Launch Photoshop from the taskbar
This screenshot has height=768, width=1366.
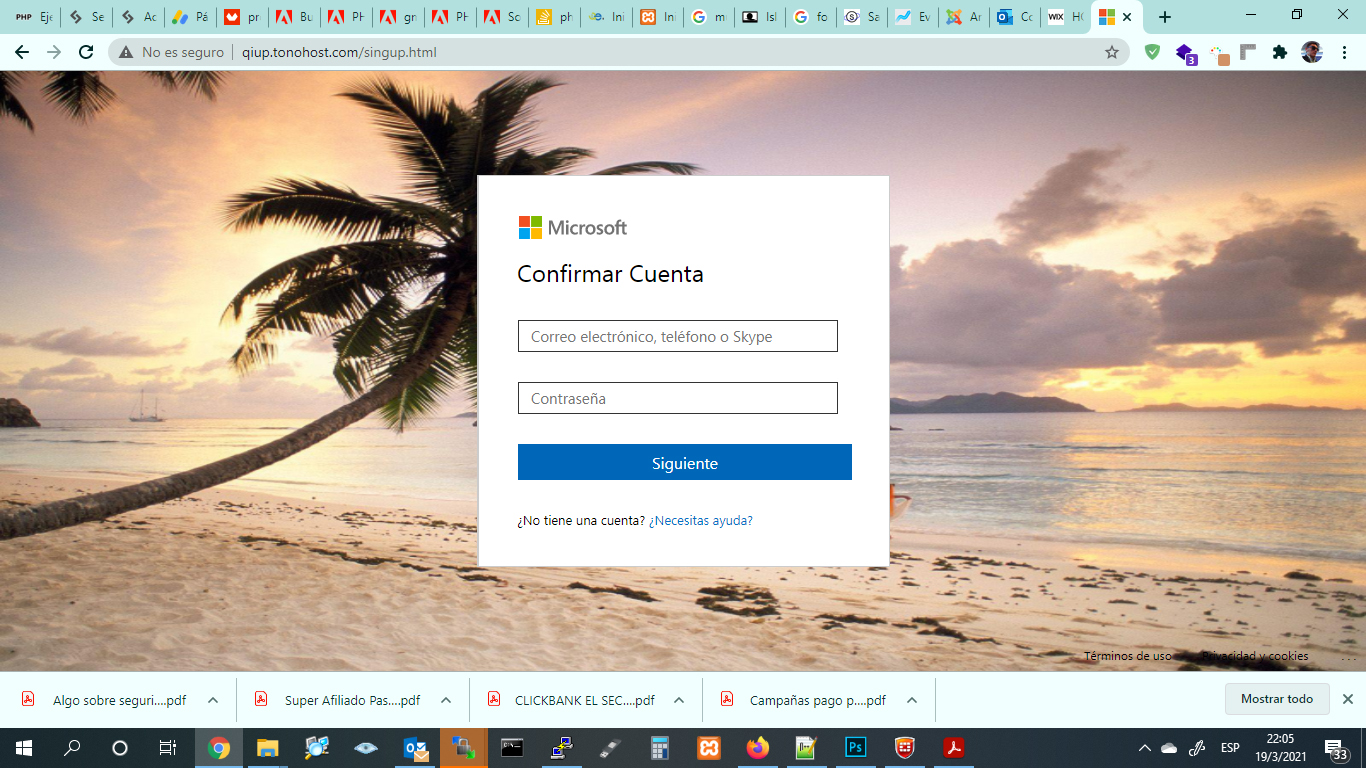855,748
